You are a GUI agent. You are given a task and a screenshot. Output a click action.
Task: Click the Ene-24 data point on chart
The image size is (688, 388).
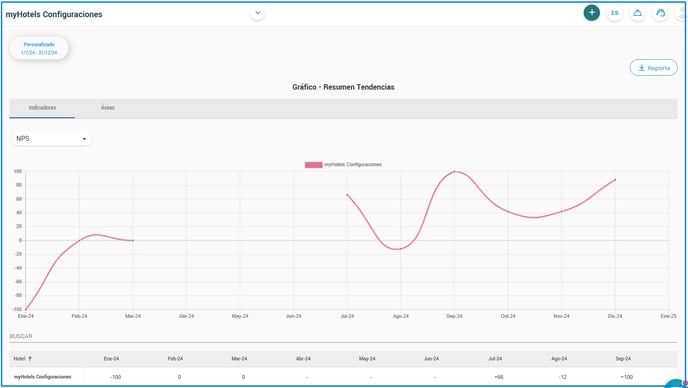click(26, 309)
